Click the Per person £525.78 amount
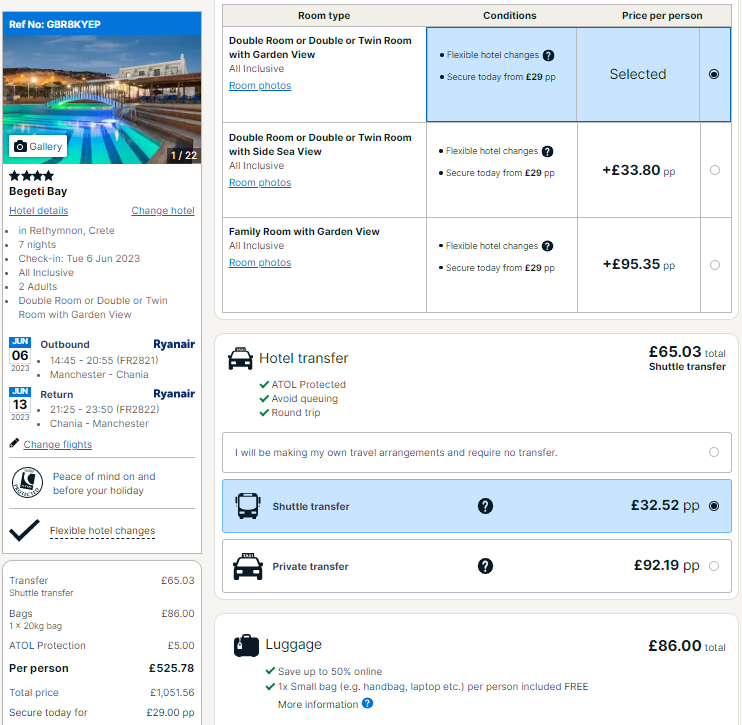Screen dimensions: 742x725 pyautogui.click(x=171, y=668)
